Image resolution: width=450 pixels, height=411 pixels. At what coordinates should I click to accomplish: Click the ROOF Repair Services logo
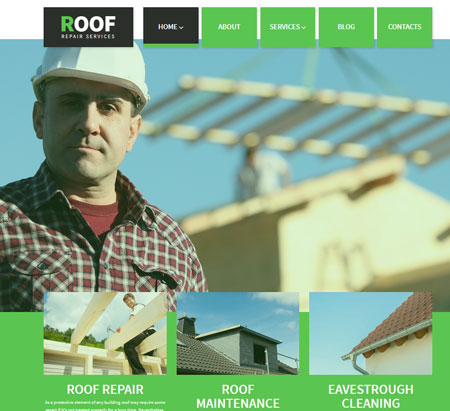click(88, 27)
